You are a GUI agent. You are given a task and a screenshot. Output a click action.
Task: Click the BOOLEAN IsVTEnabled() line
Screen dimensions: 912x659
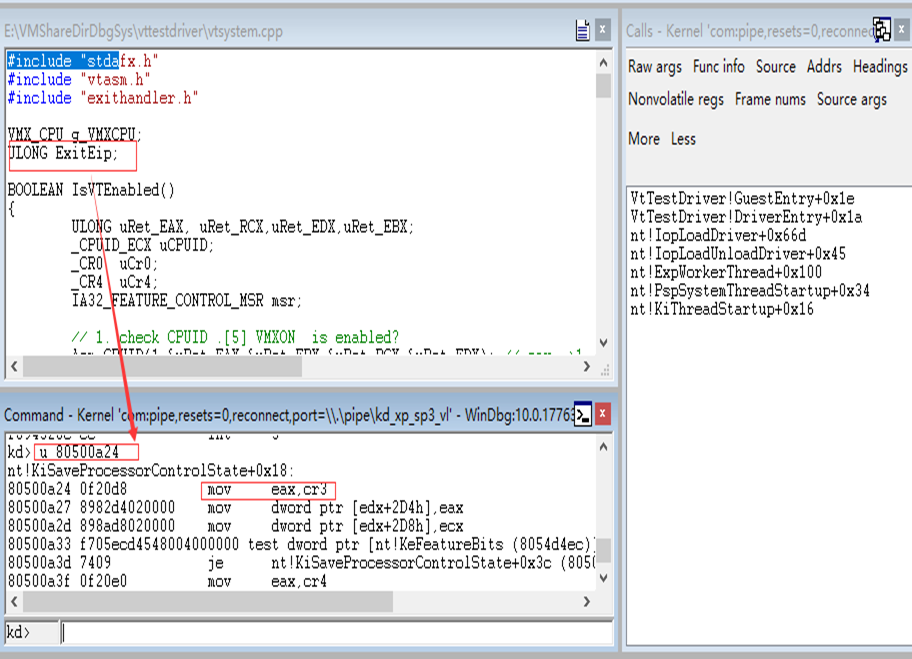(91, 190)
